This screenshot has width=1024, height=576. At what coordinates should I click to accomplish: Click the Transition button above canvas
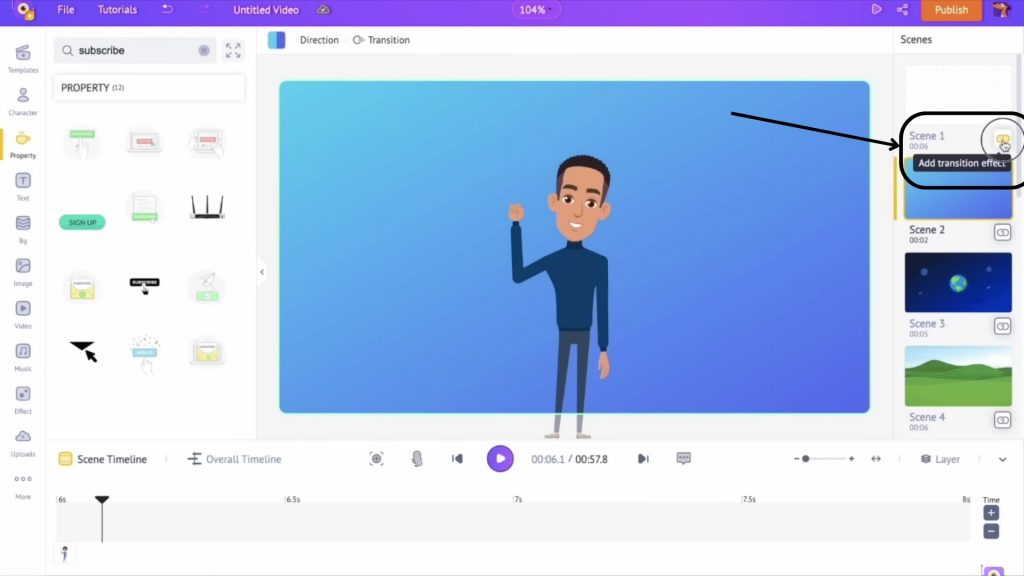click(x=382, y=40)
